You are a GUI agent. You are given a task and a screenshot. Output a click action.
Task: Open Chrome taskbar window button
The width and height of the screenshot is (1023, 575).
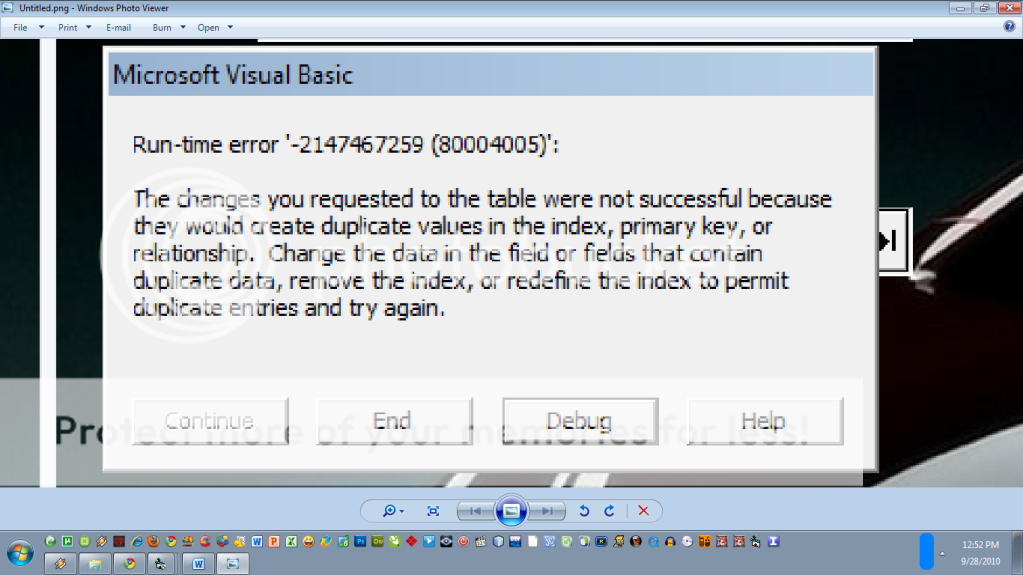coord(129,563)
